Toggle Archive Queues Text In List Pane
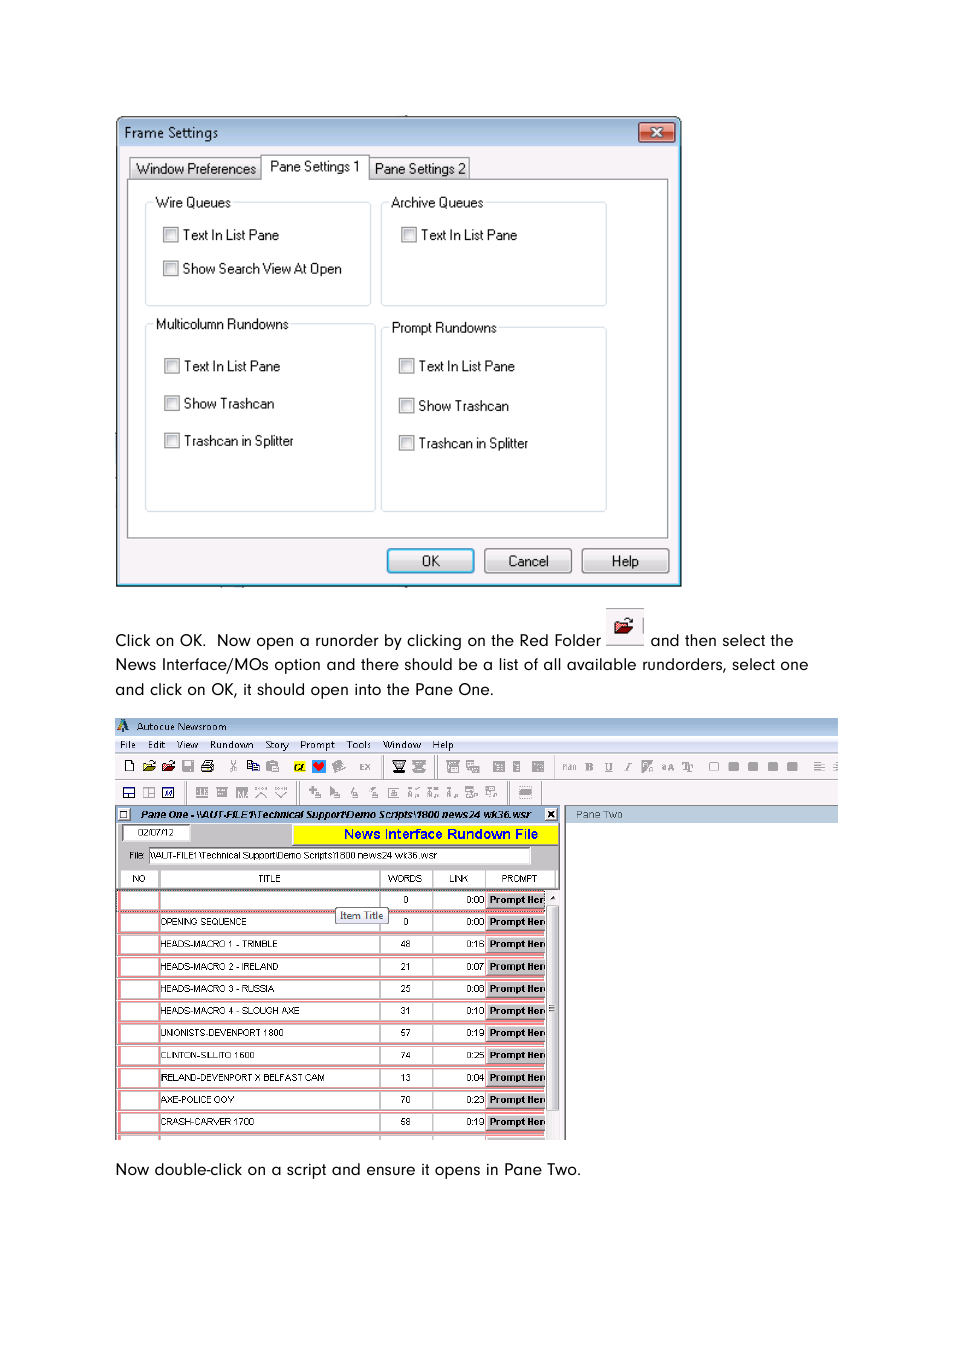 (408, 235)
